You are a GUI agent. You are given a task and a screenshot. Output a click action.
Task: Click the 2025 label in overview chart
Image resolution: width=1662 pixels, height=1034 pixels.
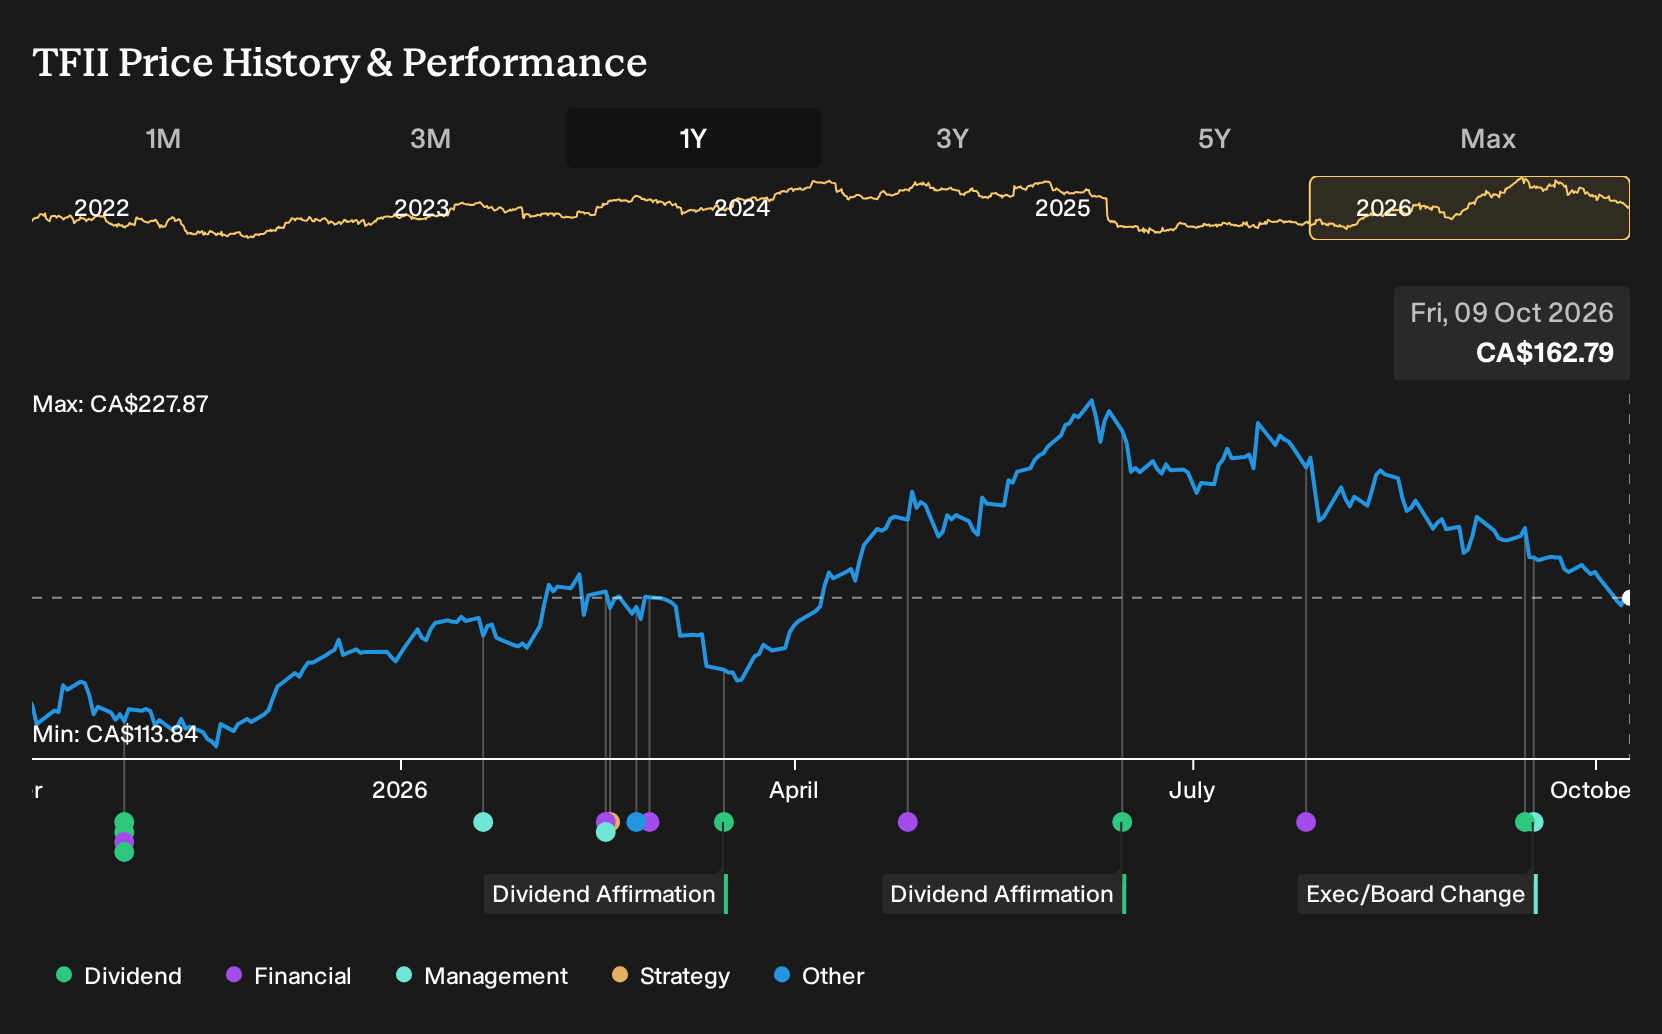click(x=1062, y=208)
